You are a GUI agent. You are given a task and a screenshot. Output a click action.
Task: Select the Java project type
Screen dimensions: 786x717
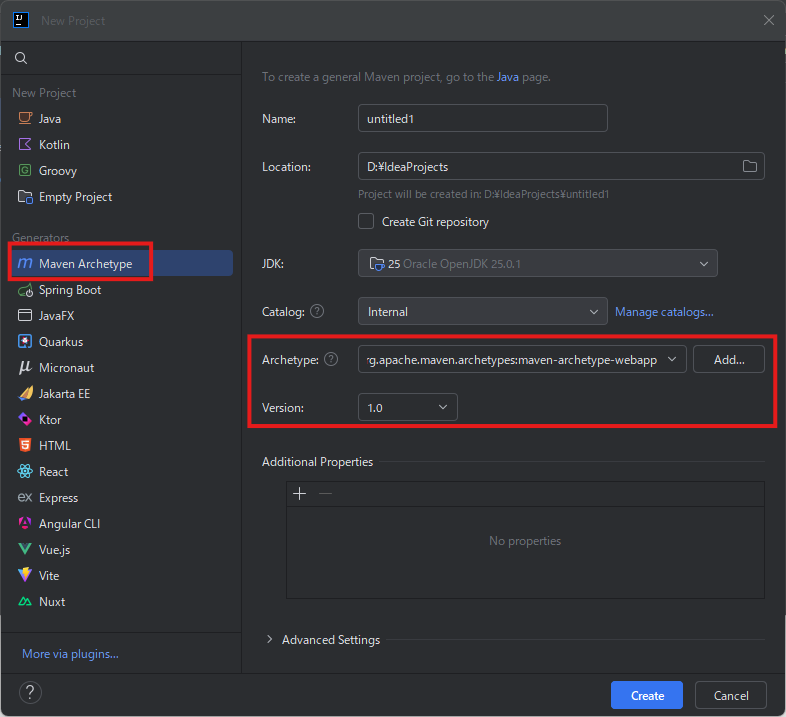[x=122, y=119]
